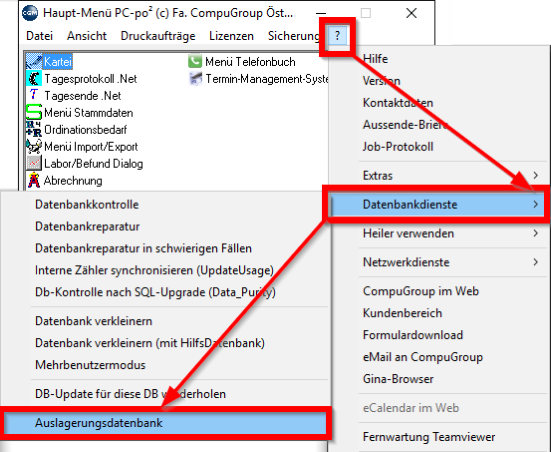Click the Abrechnung icon
Viewport: 551px width, 452px height.
click(34, 180)
